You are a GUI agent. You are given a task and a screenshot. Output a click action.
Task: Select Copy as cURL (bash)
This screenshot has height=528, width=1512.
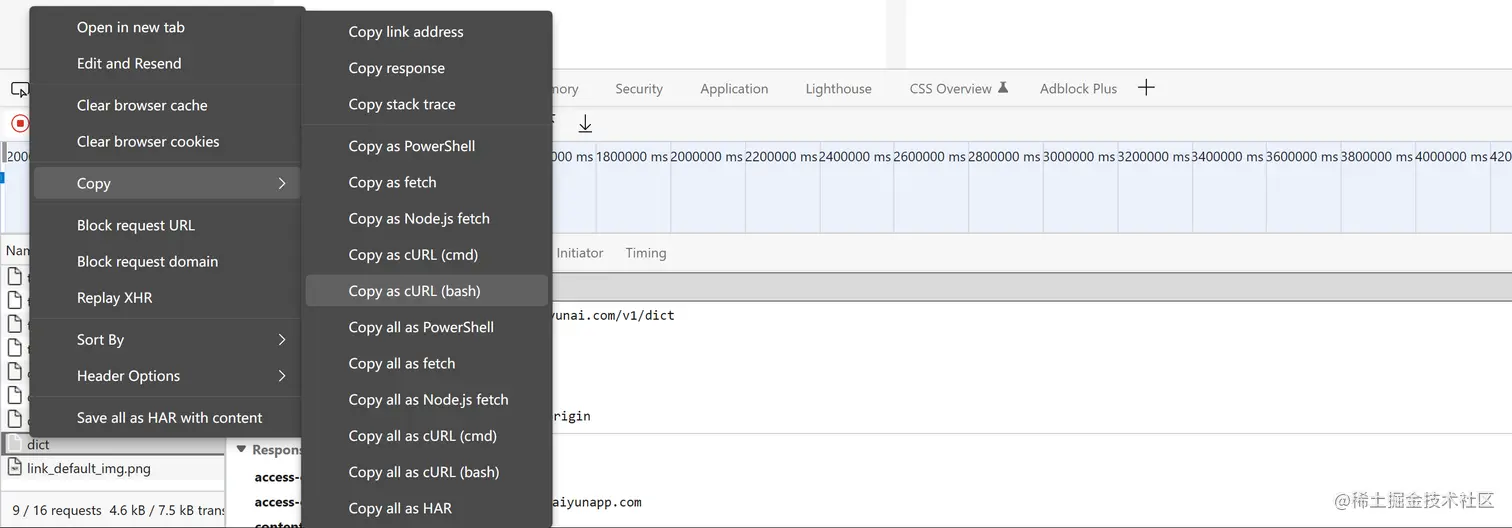point(427,291)
